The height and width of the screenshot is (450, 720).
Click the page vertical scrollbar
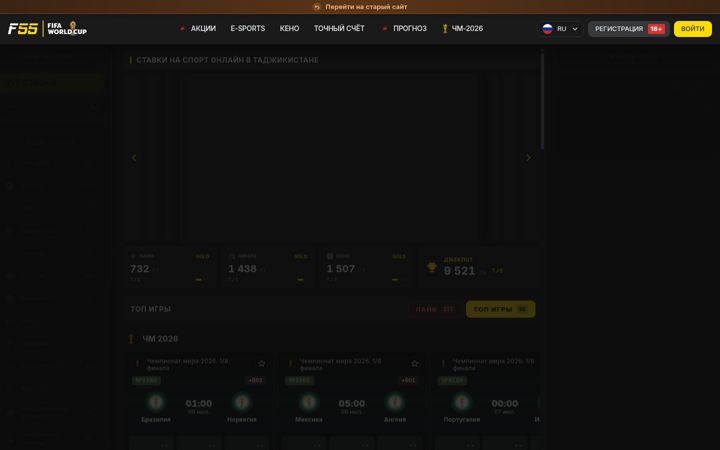tap(542, 101)
